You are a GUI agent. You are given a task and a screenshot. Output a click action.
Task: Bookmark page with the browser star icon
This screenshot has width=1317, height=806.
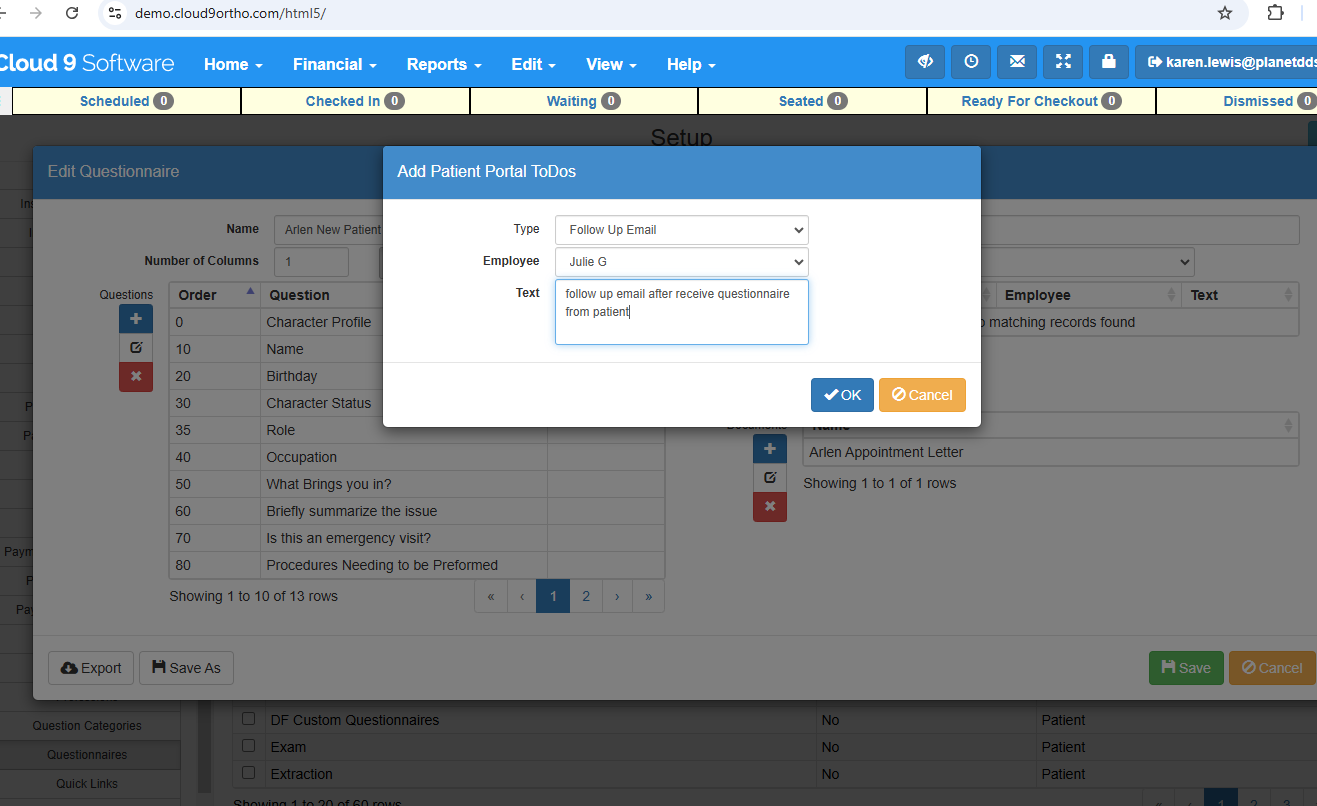[x=1225, y=13]
